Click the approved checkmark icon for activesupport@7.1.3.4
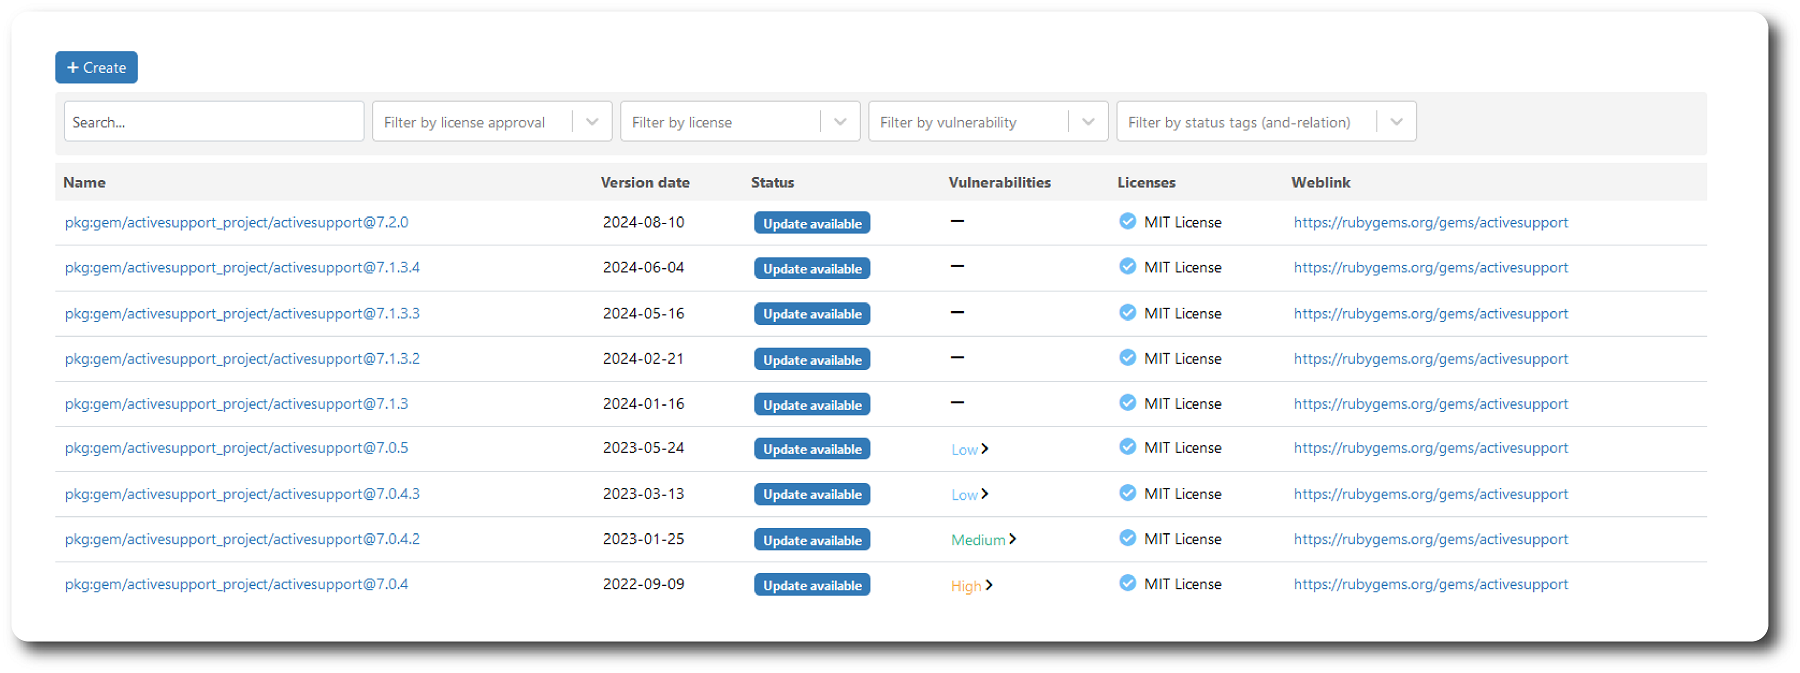The height and width of the screenshot is (673, 1800). coord(1127,267)
